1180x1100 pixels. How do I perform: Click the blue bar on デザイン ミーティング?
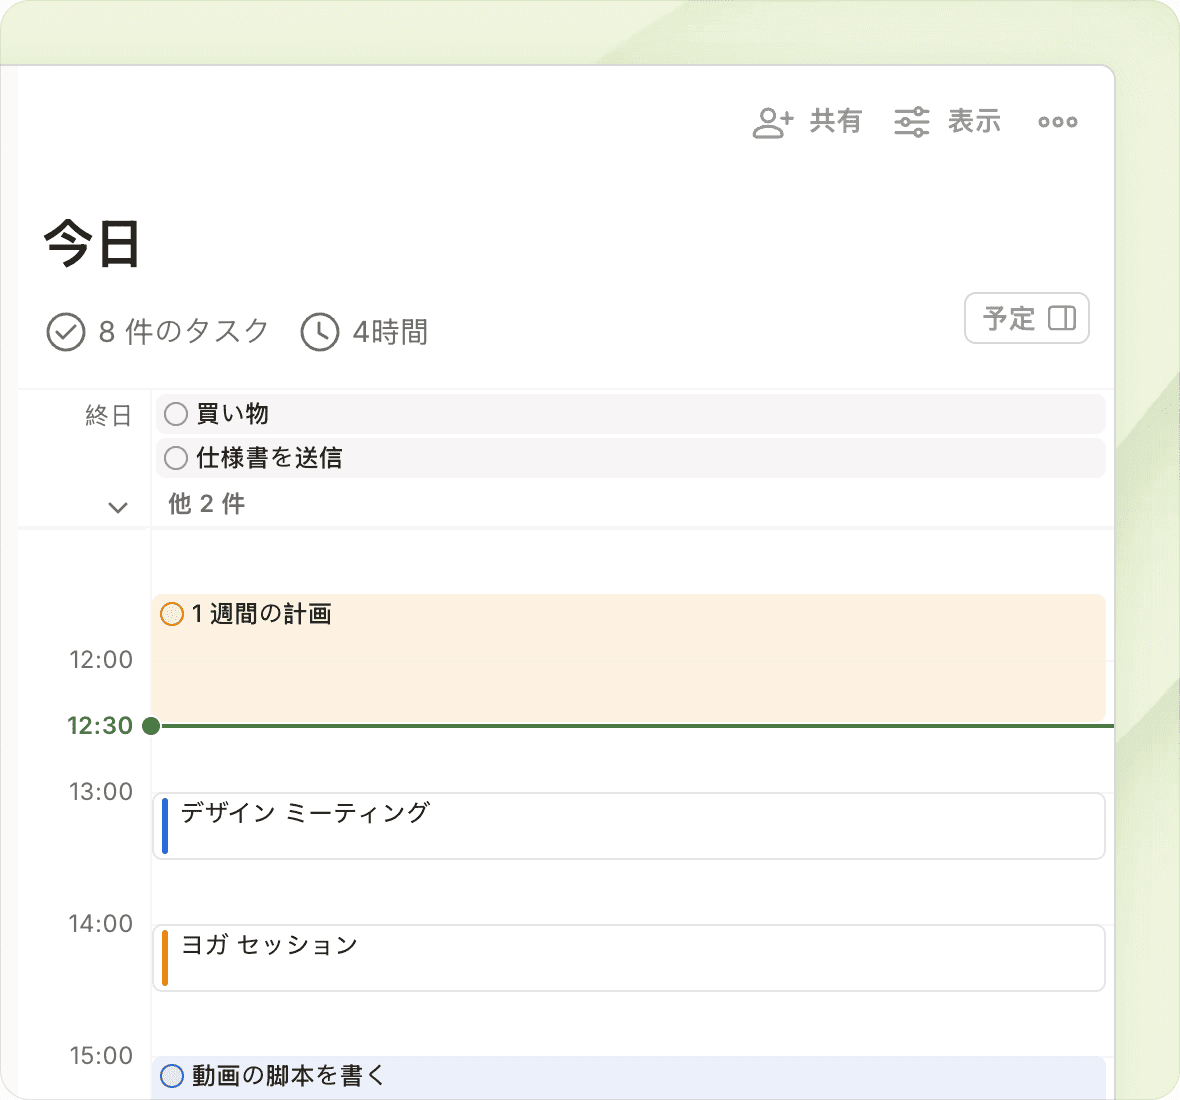165,826
